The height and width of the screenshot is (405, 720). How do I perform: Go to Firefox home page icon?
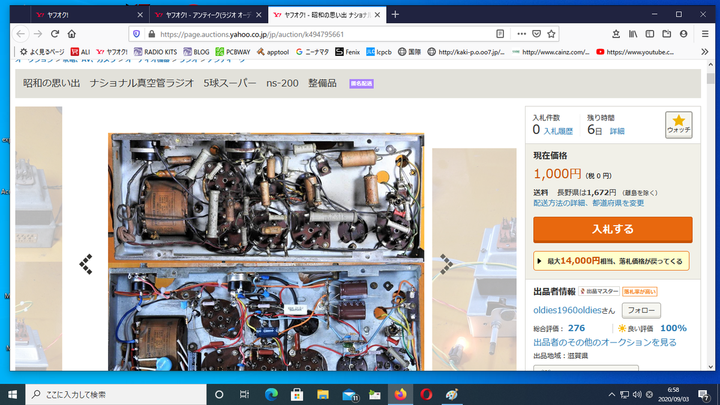73,33
